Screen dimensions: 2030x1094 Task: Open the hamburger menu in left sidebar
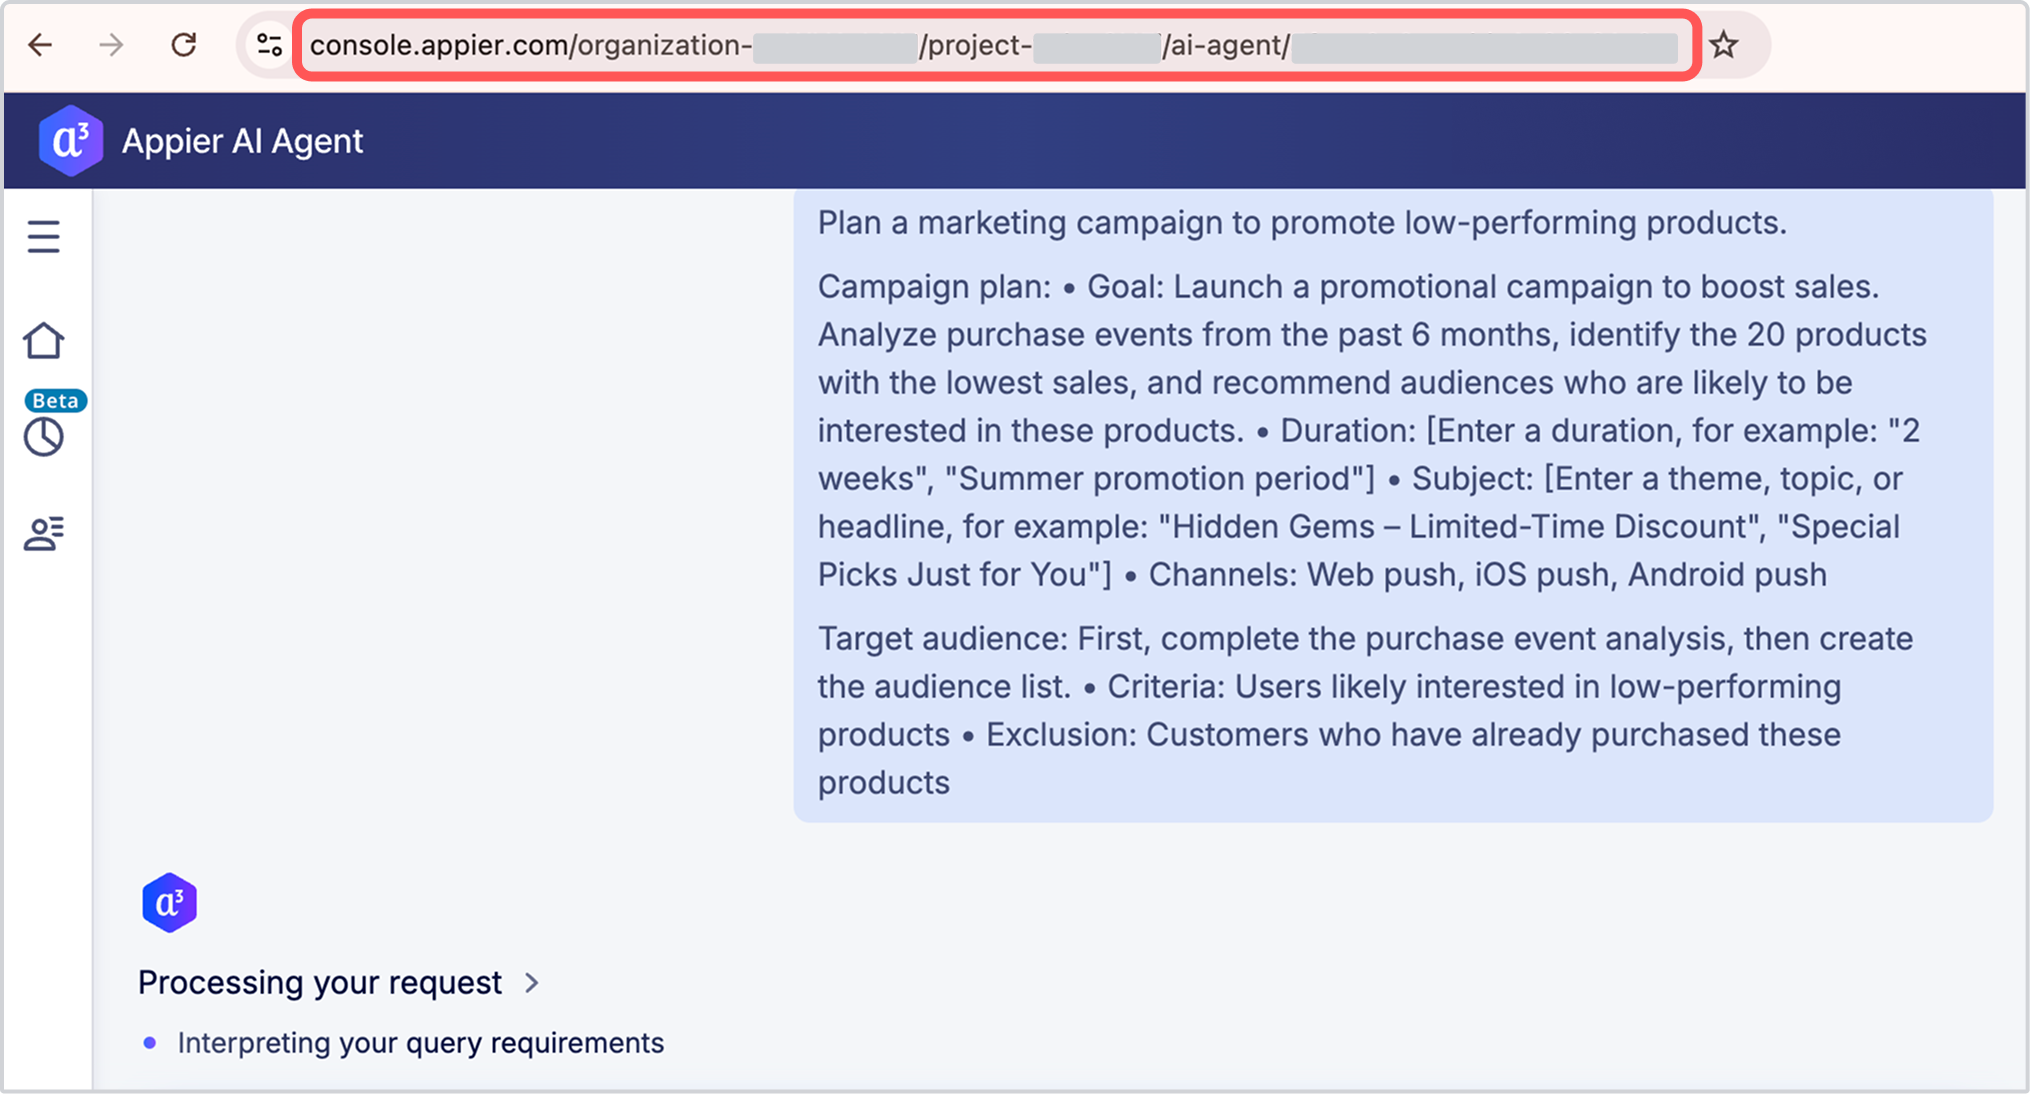43,237
